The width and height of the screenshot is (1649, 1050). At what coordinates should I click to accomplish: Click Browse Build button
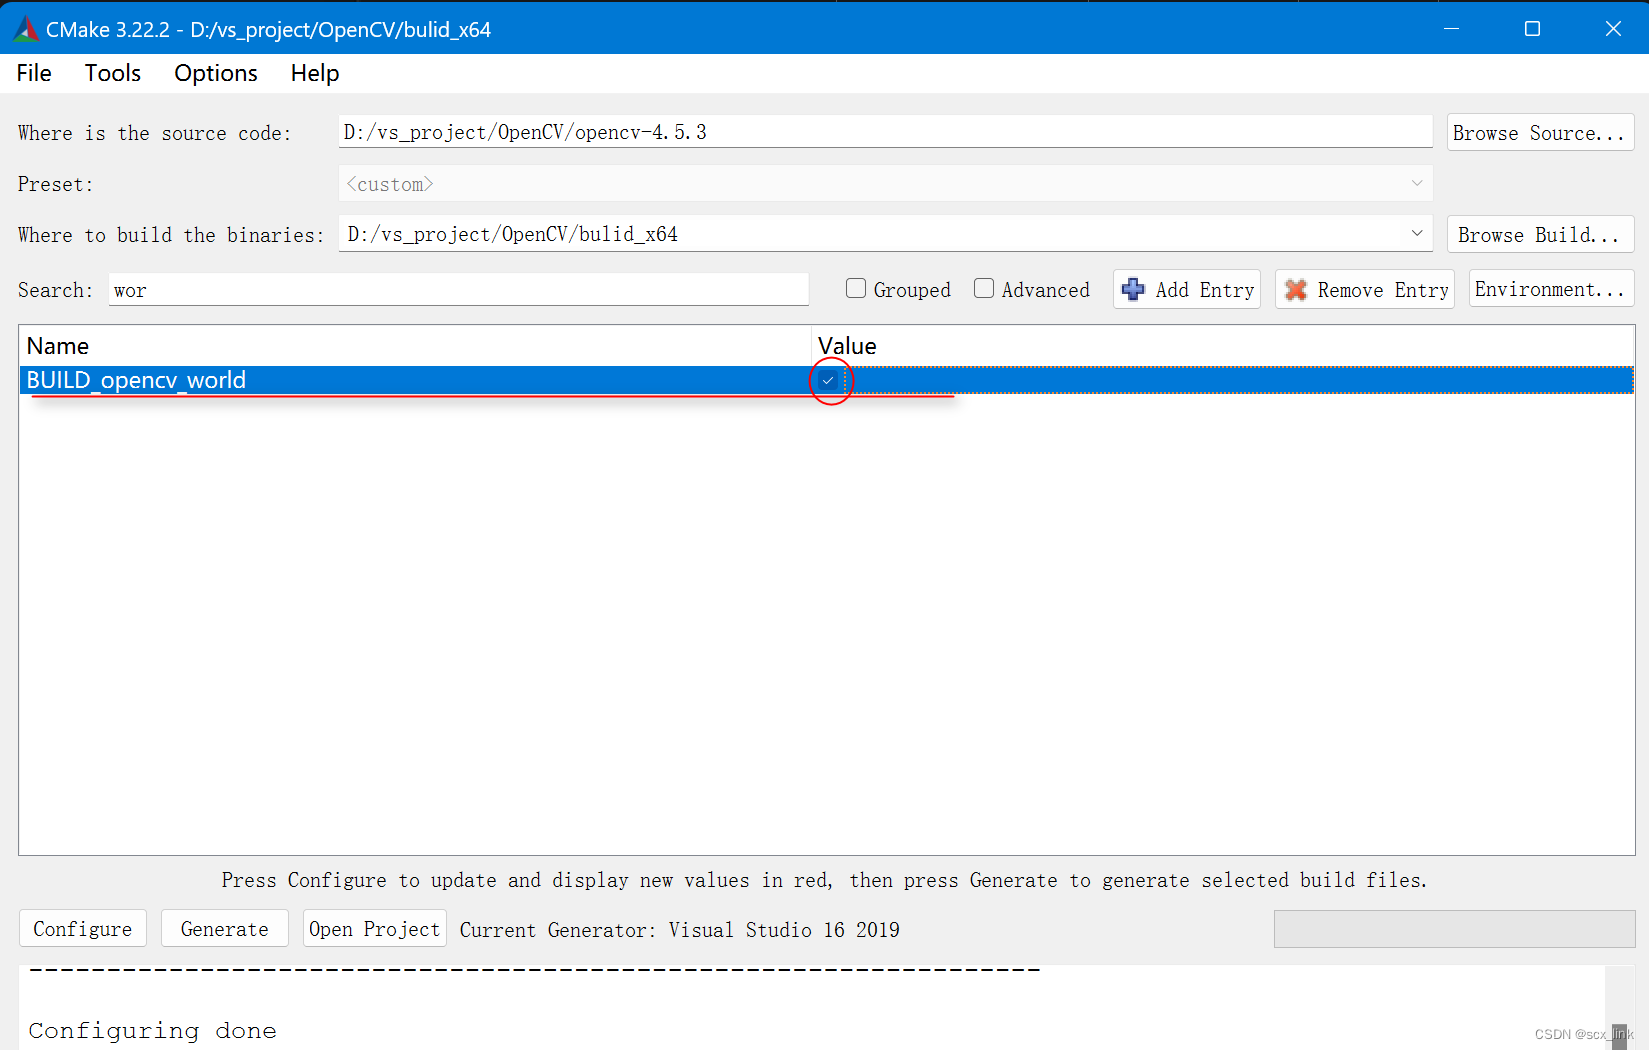click(1540, 234)
